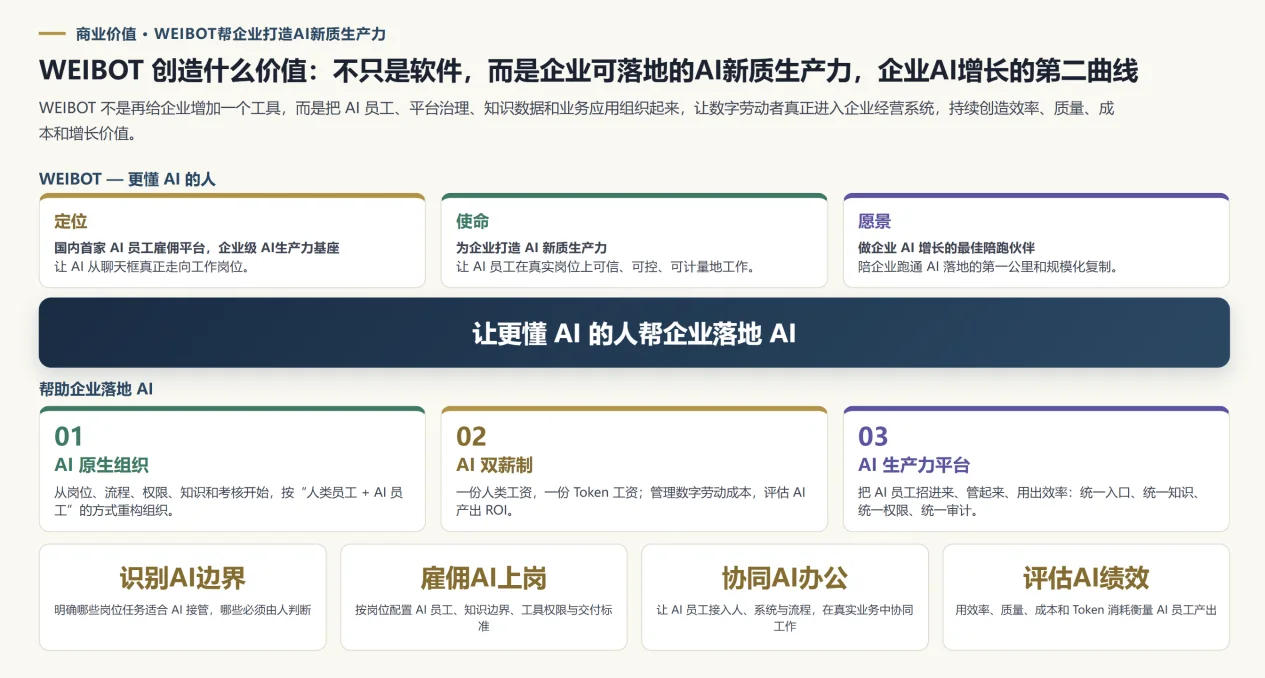Screen dimensions: 1265x678
Task: Click text 让 AI 员工接入人、系统与流程
Action: (785, 617)
